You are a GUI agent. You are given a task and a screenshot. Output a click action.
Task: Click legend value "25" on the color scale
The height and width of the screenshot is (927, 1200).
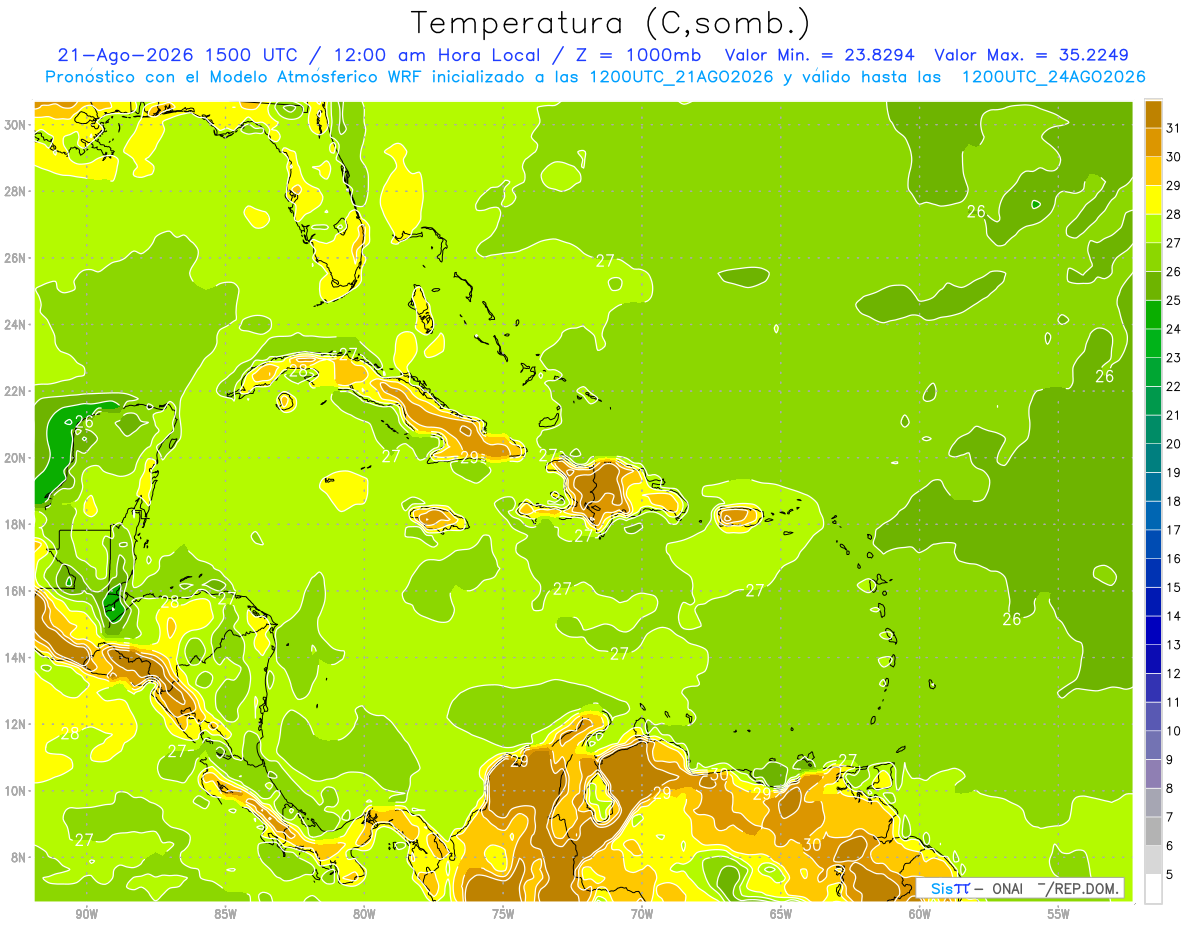(1174, 301)
